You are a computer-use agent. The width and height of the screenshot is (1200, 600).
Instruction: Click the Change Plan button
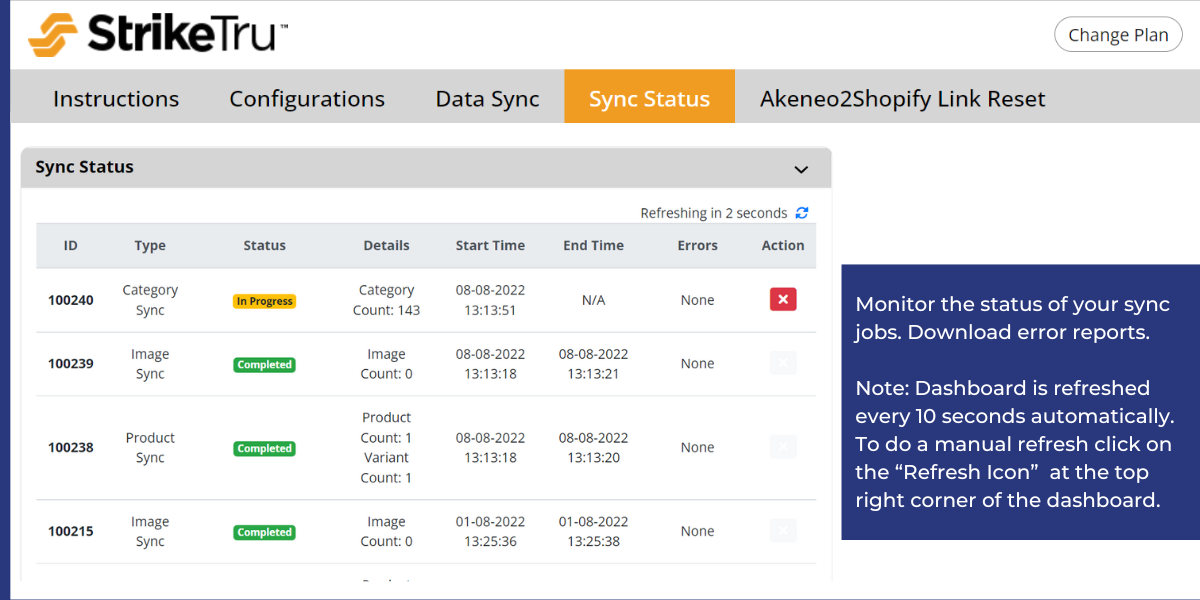coord(1118,35)
